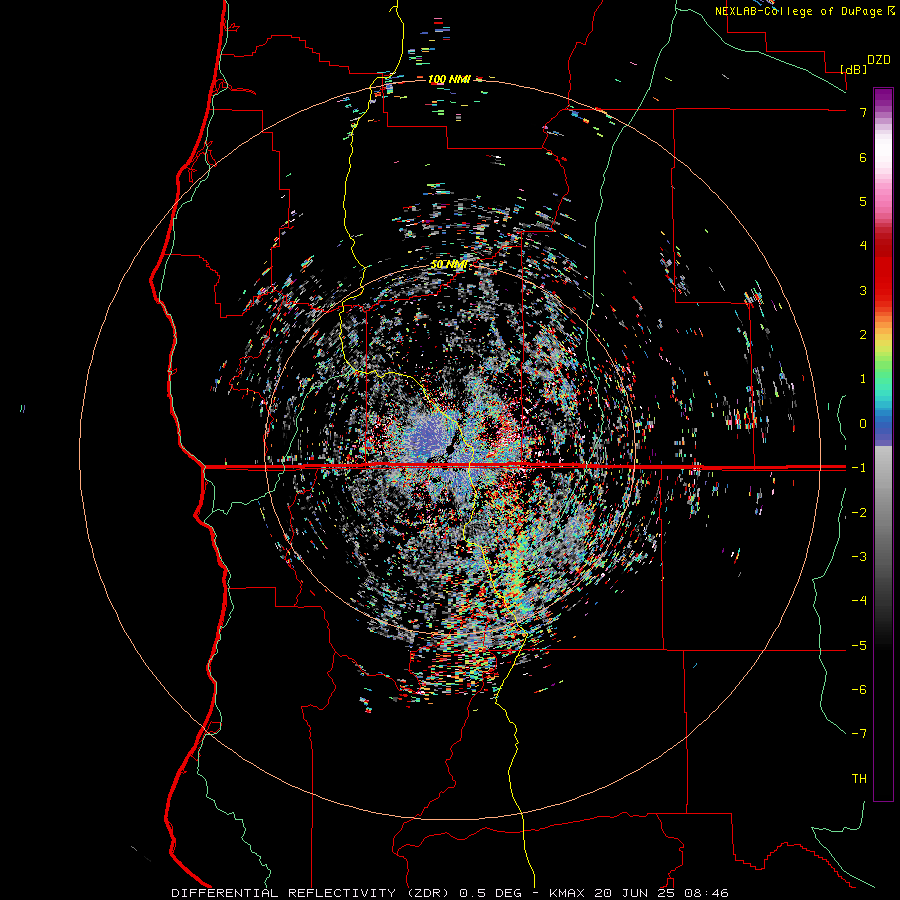This screenshot has width=900, height=900.
Task: Click the -4 dB scale value
Action: point(859,601)
